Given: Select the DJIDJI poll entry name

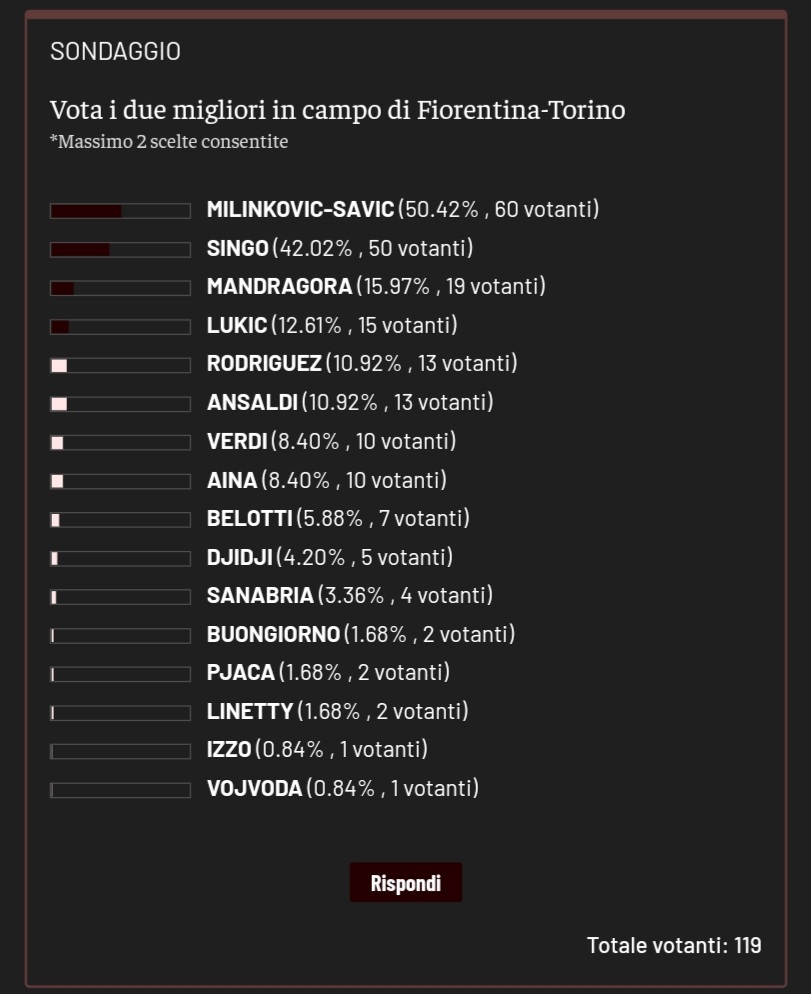Looking at the screenshot, I should [239, 557].
